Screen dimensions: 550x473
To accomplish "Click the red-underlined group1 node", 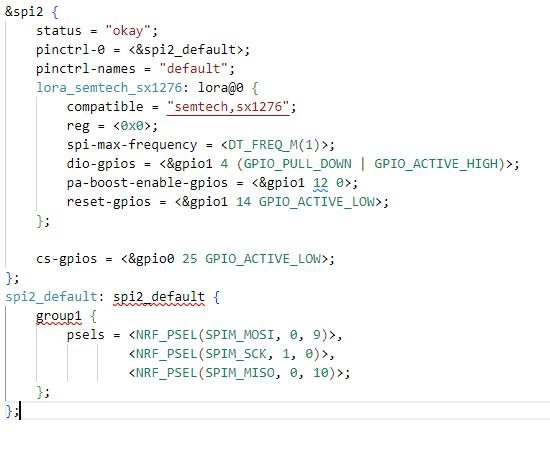I will (59, 316).
